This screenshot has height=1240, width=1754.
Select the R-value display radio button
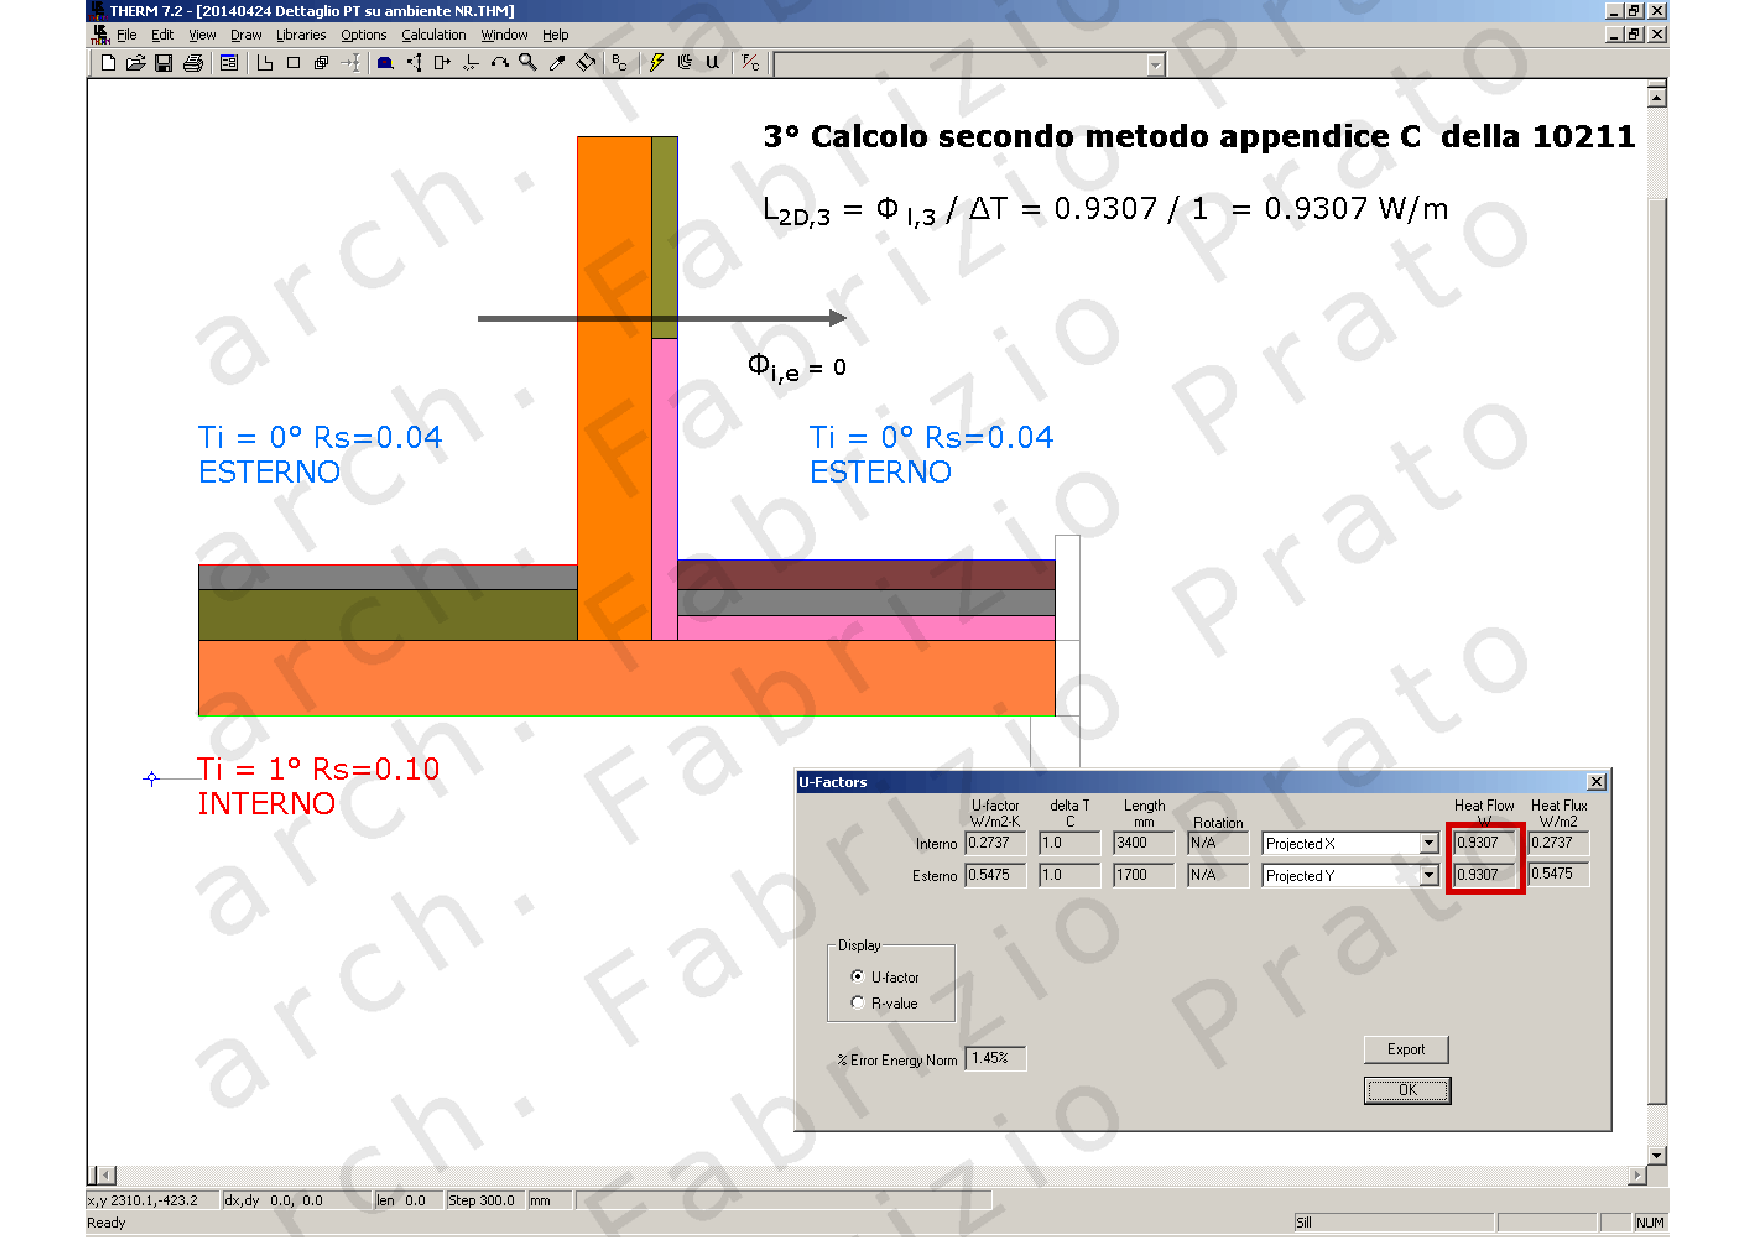[x=857, y=1002]
